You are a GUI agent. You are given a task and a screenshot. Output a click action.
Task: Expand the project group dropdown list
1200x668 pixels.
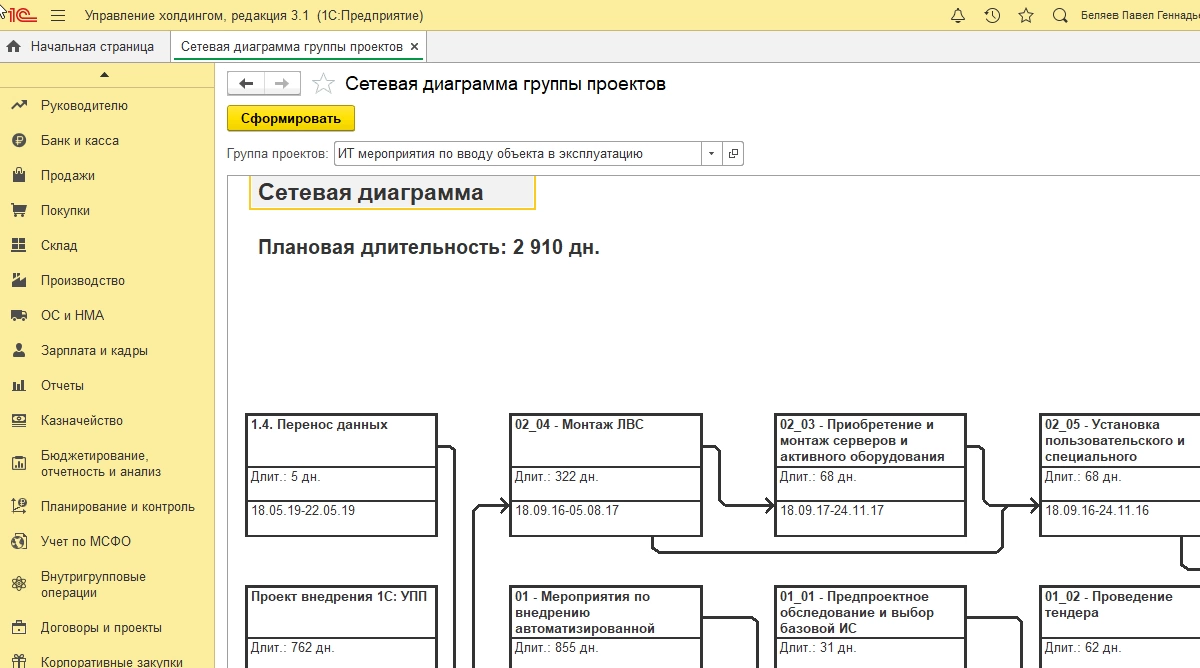coord(711,154)
